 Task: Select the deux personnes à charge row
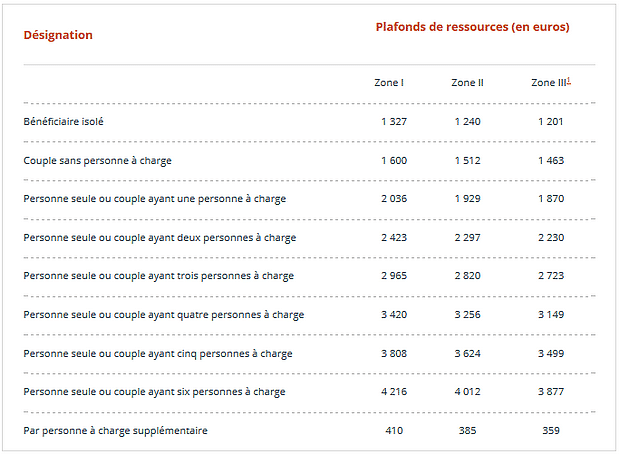[309, 238]
